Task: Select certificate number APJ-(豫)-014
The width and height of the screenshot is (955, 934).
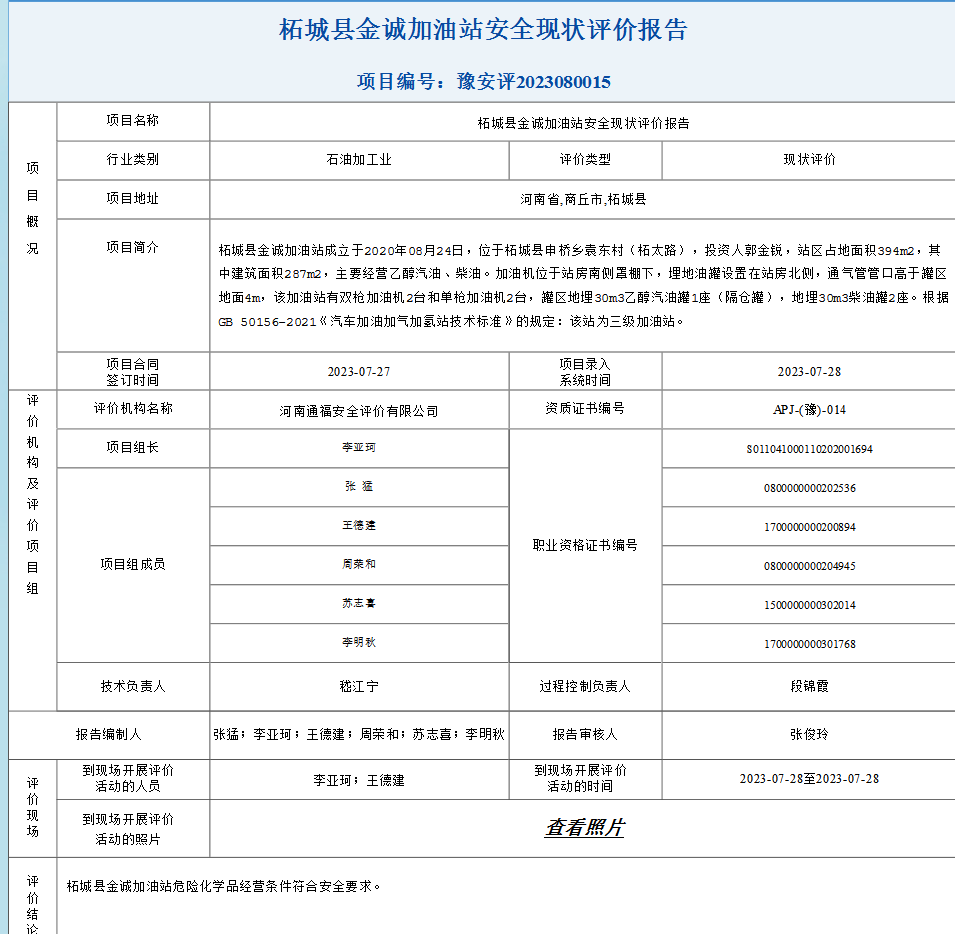Action: click(809, 410)
